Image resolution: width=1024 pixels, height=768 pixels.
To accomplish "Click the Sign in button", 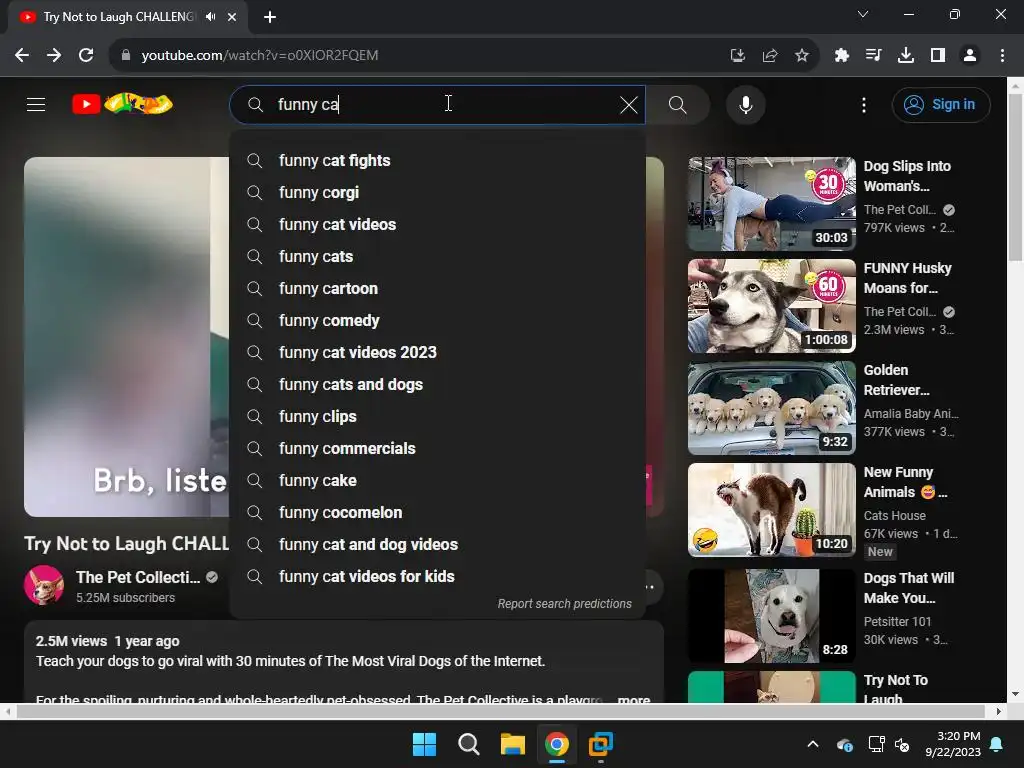I will [941, 104].
